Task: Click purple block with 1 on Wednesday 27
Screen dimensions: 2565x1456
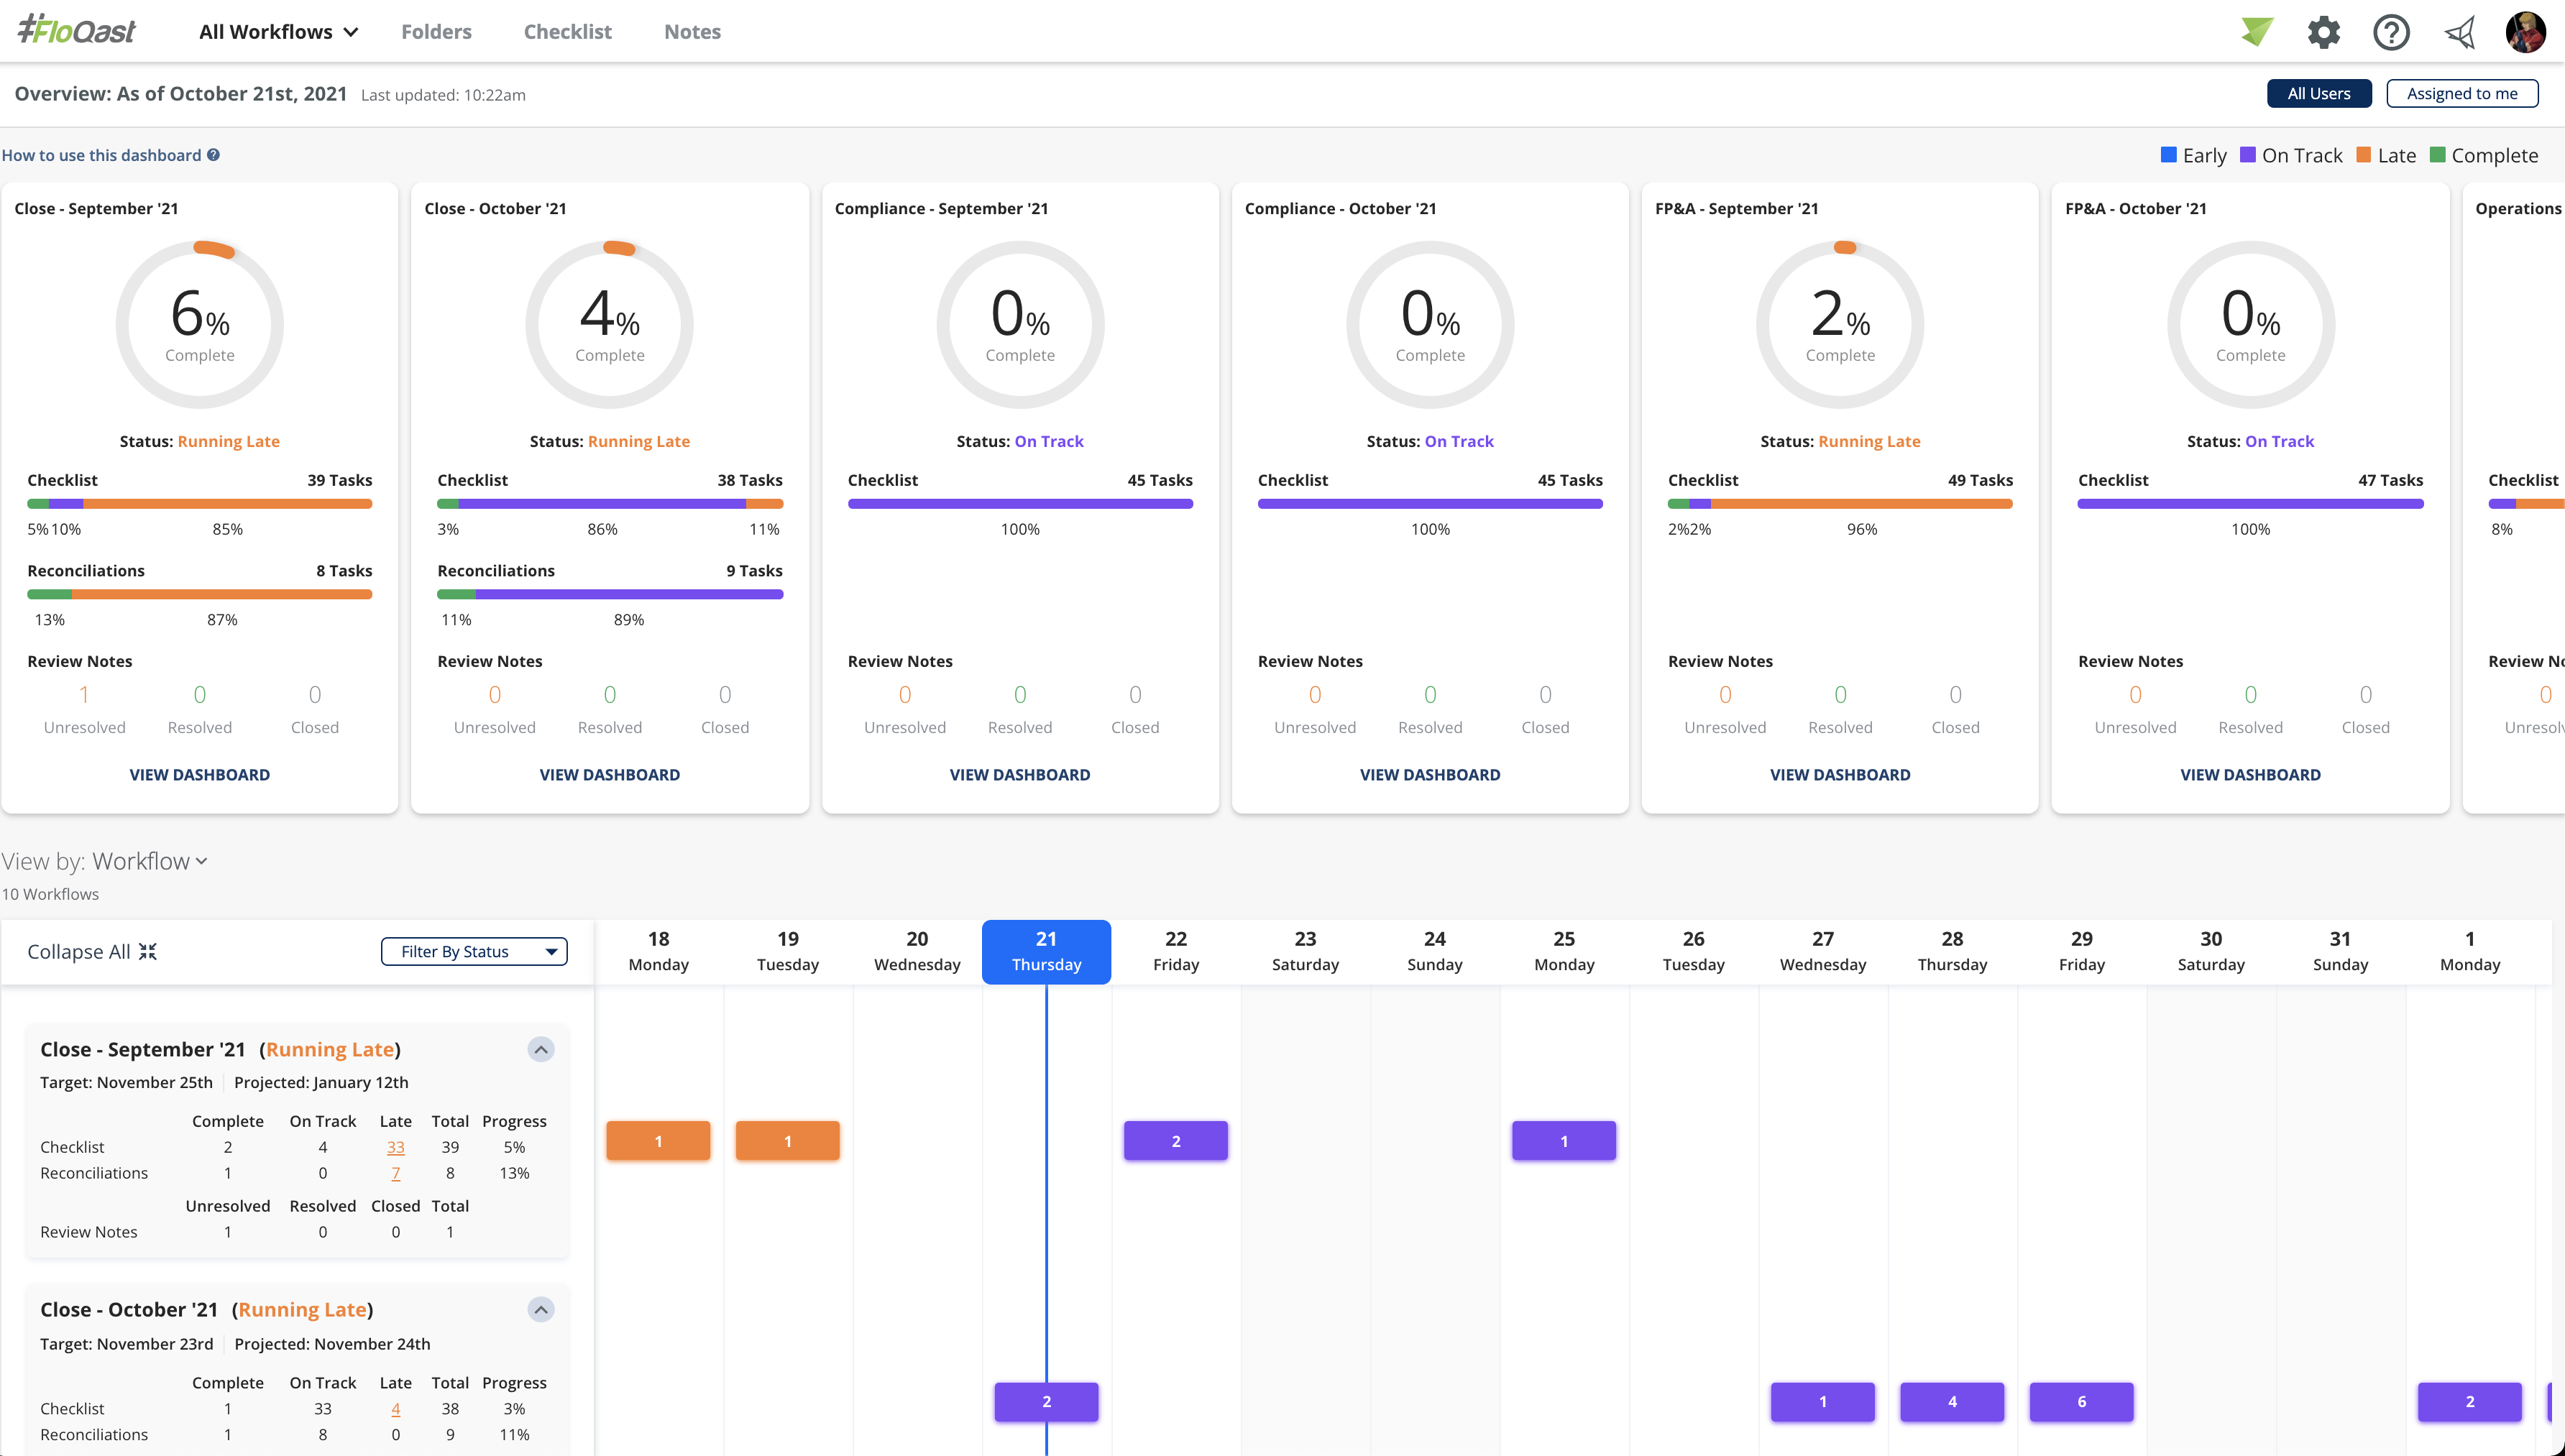Action: pos(1822,1401)
